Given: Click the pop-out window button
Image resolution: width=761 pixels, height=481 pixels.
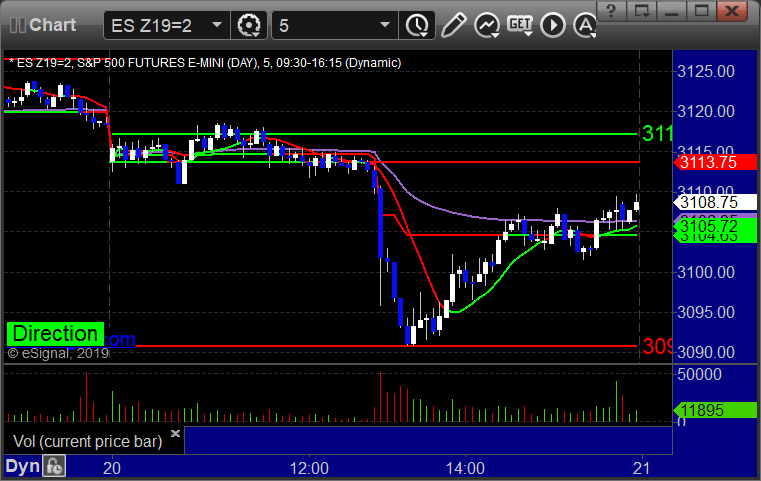Looking at the screenshot, I should coord(642,11).
